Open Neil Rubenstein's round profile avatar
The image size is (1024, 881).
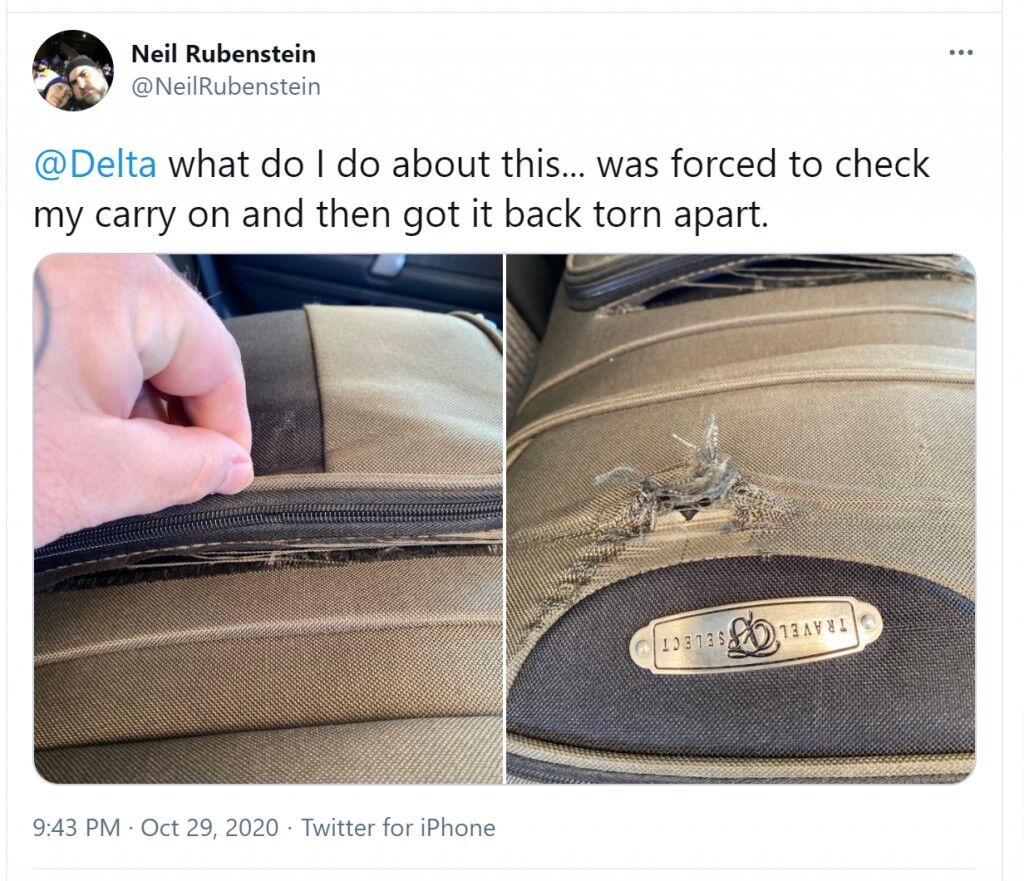[x=73, y=70]
